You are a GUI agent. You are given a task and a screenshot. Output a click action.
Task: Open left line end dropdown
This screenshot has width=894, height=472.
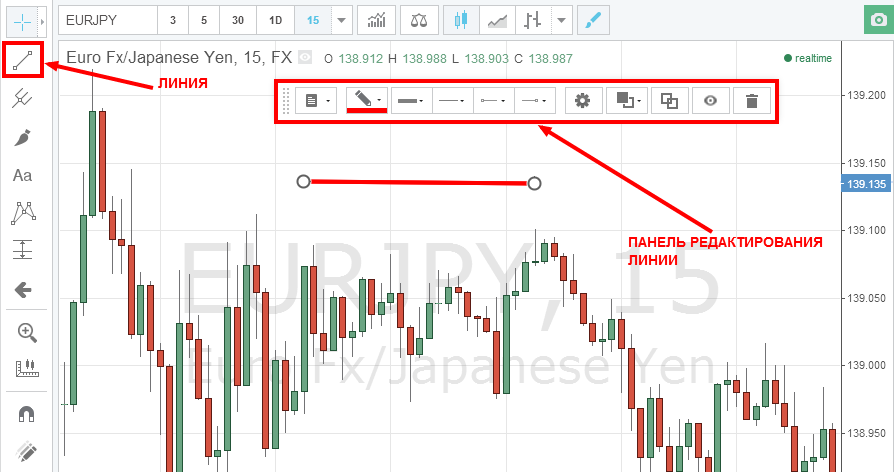494,101
